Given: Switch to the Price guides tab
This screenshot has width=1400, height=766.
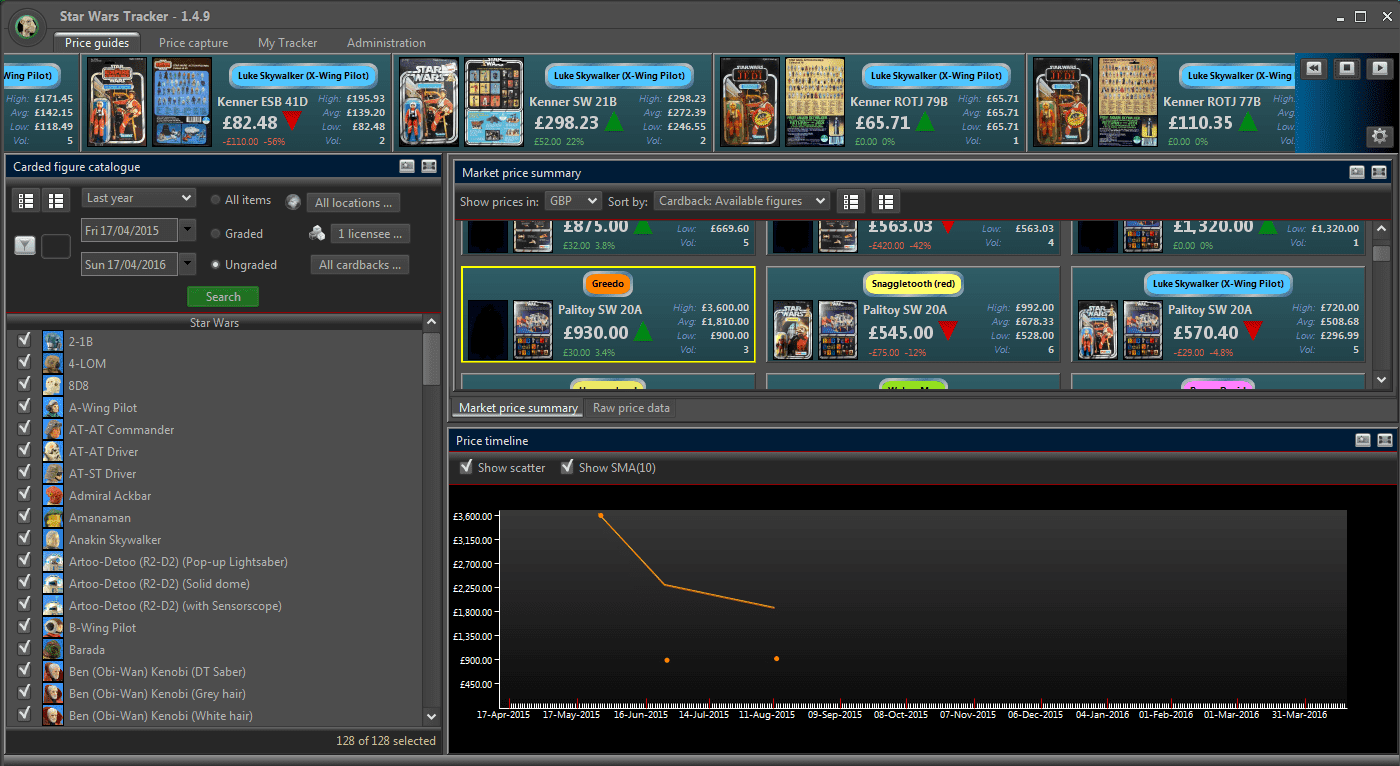Looking at the screenshot, I should (x=97, y=43).
